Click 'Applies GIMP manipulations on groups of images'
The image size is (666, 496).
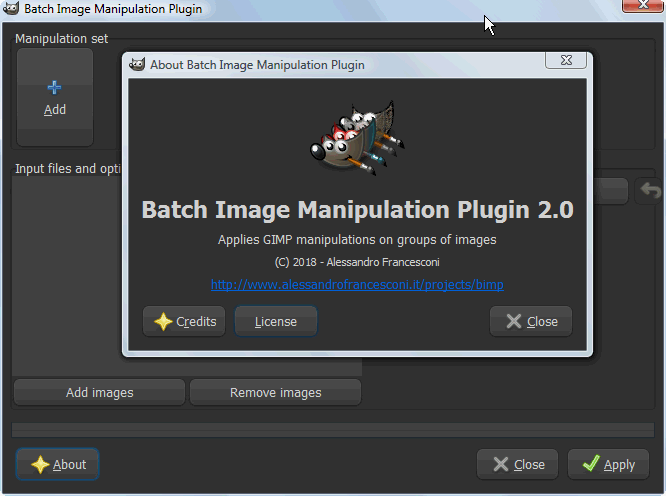(357, 240)
